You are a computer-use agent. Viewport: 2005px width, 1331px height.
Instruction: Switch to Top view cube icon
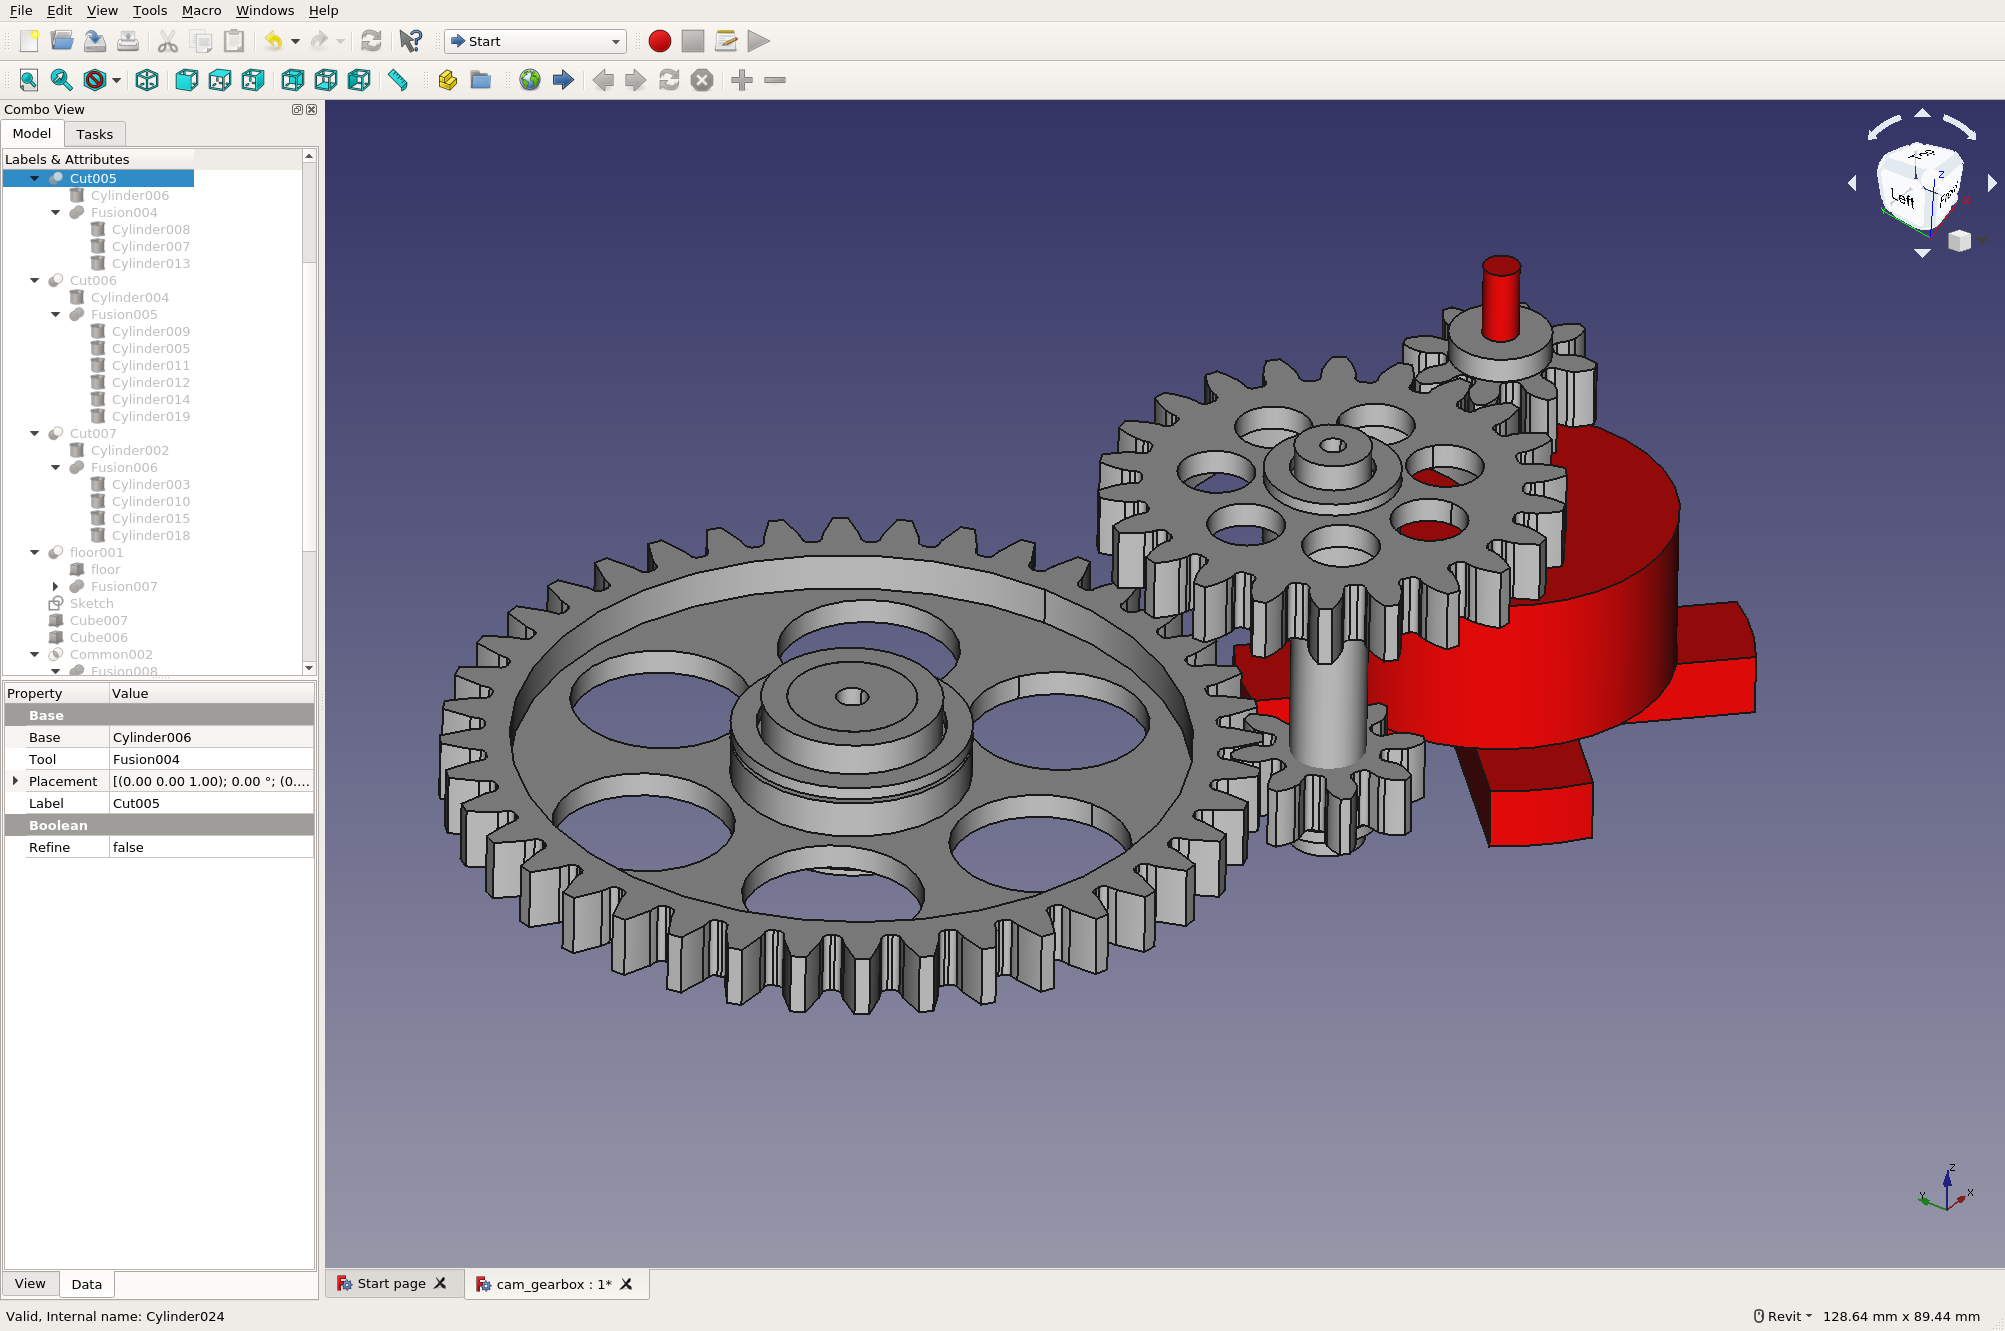pos(220,80)
